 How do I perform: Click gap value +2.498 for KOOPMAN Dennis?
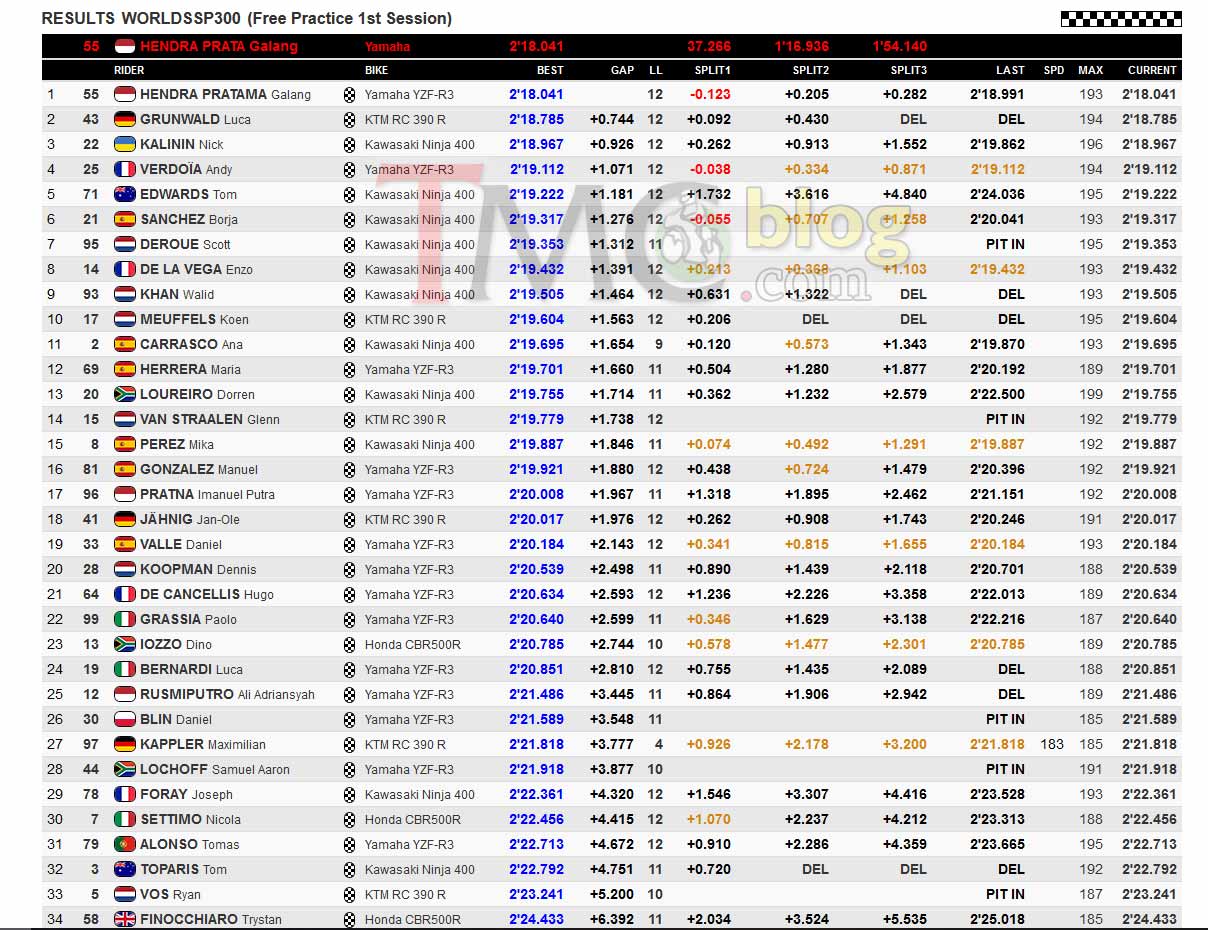point(612,569)
